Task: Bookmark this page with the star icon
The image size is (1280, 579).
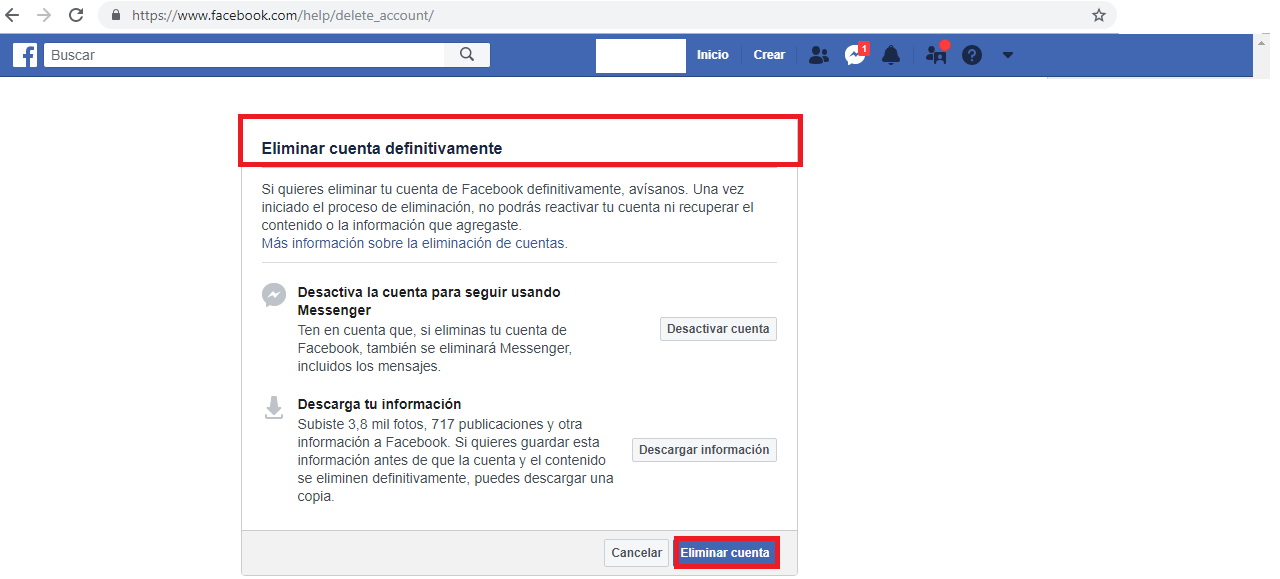Action: (x=1099, y=15)
